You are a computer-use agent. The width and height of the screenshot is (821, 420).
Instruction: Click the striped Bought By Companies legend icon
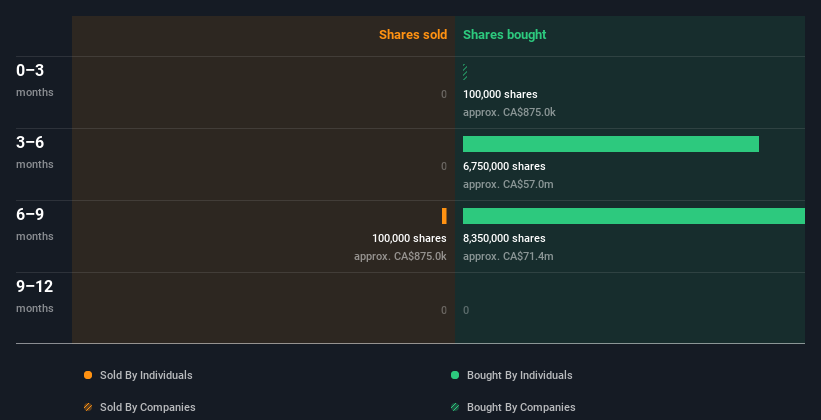455,407
